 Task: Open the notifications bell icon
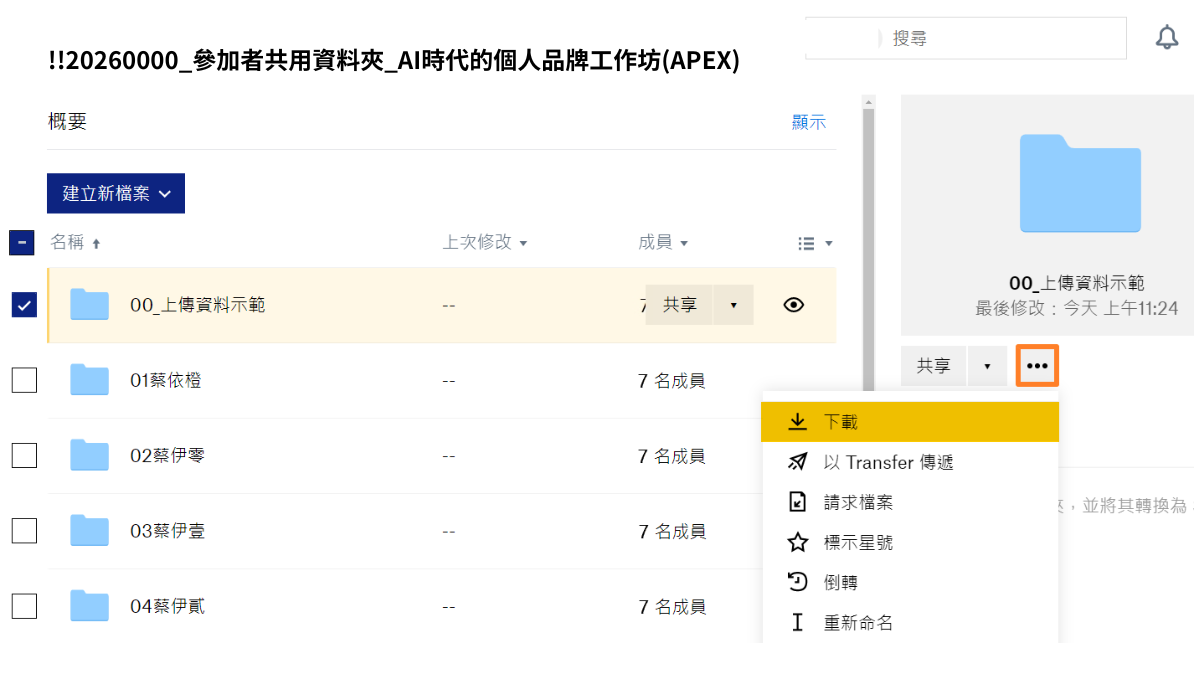(1167, 37)
